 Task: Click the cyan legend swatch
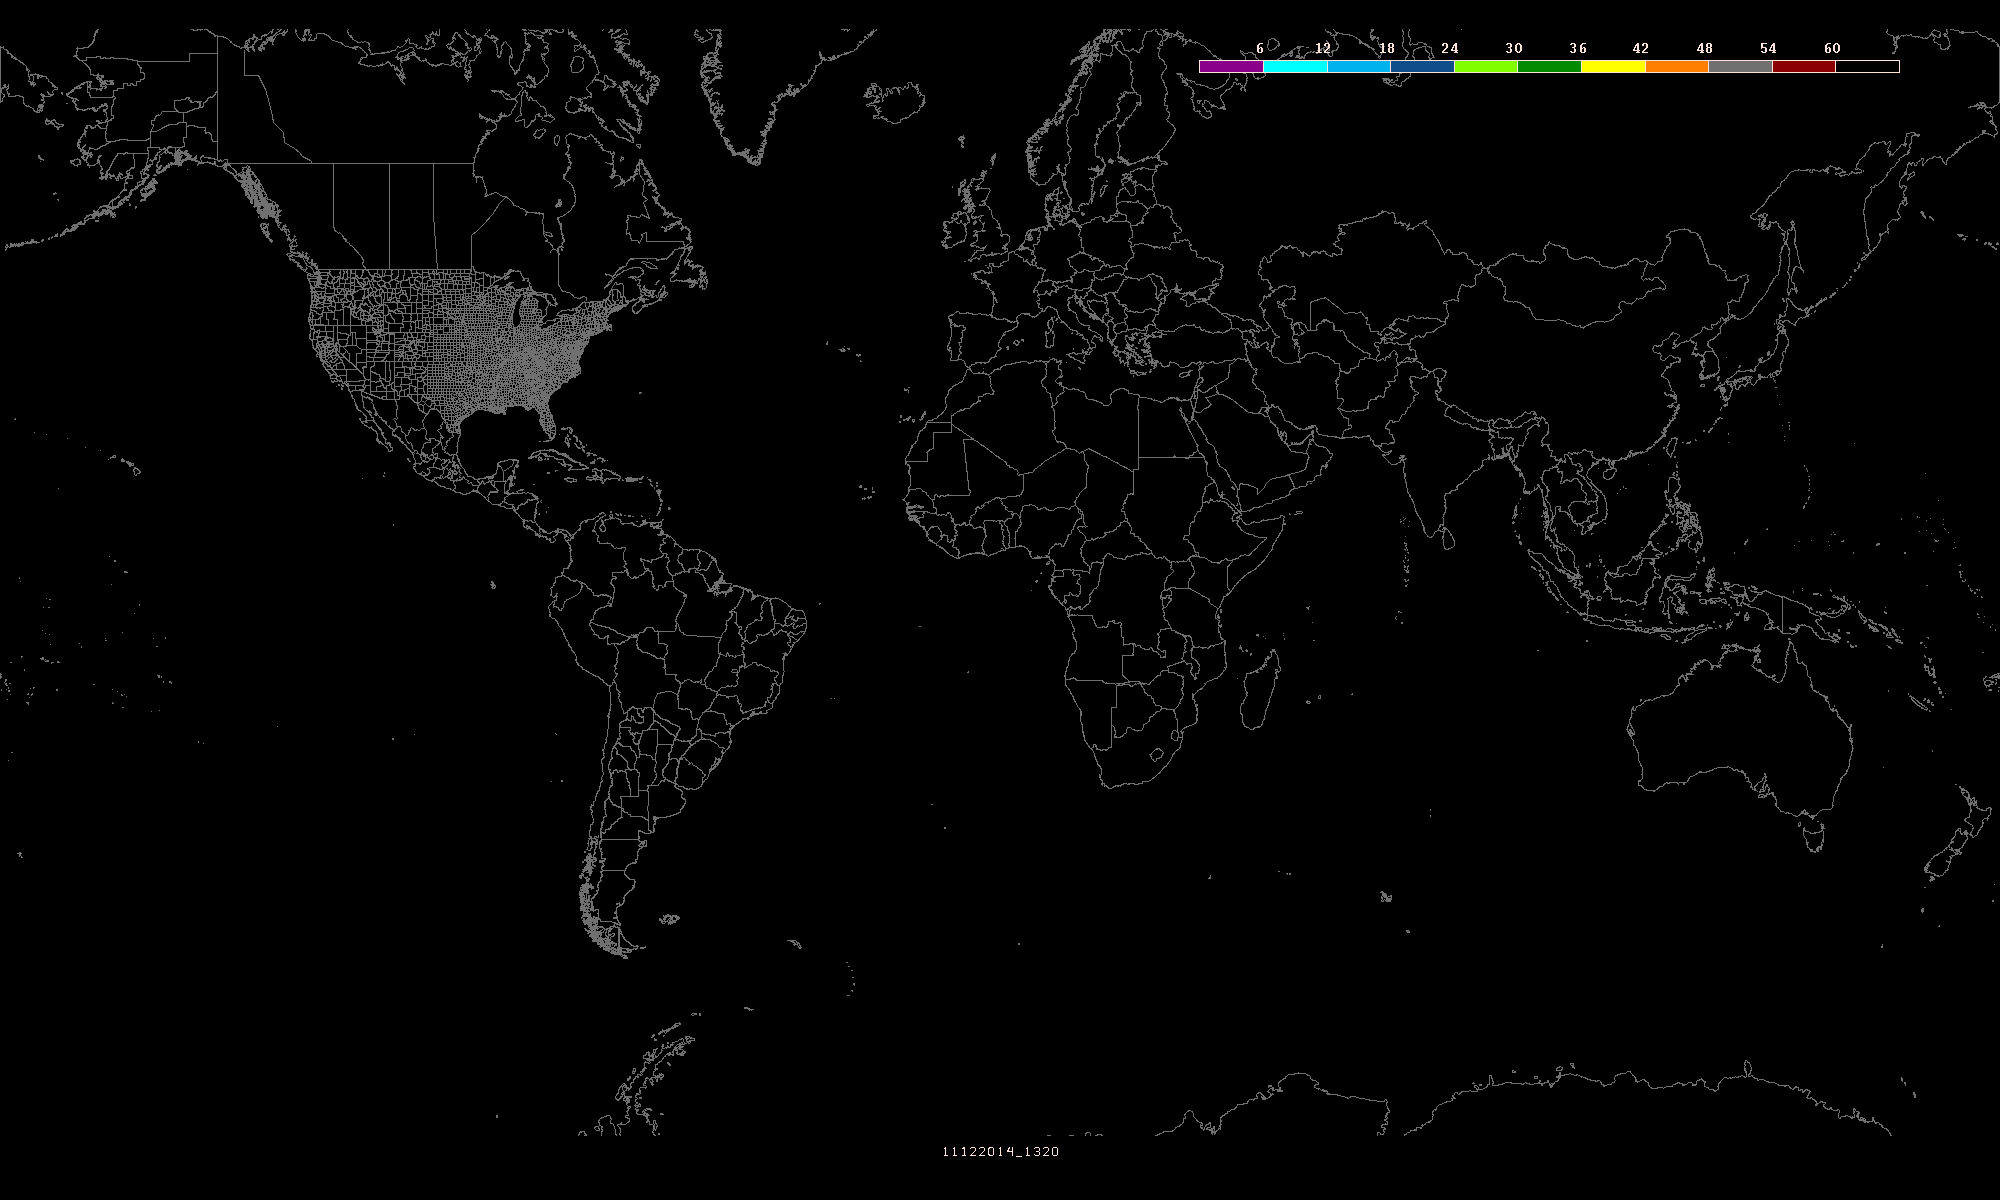tap(1295, 67)
